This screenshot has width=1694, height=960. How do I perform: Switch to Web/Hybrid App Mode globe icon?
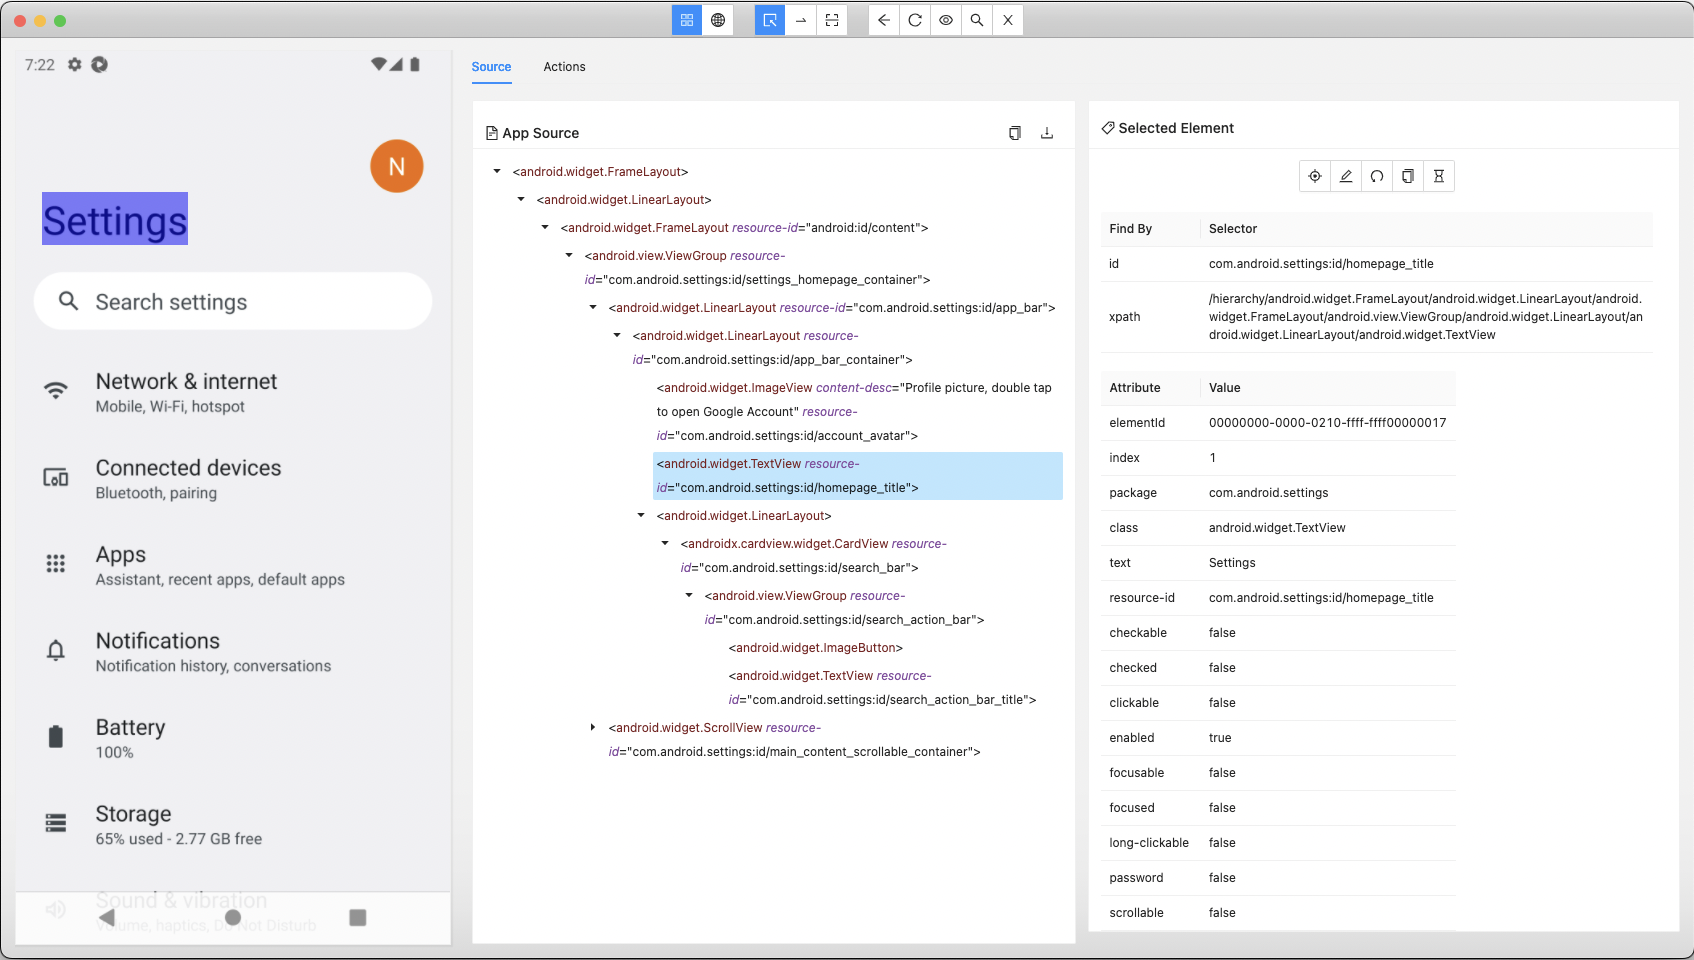point(718,20)
